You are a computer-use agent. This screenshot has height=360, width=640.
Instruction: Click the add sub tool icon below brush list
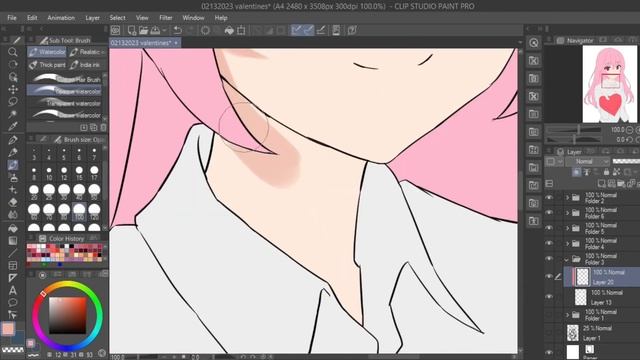click(84, 127)
